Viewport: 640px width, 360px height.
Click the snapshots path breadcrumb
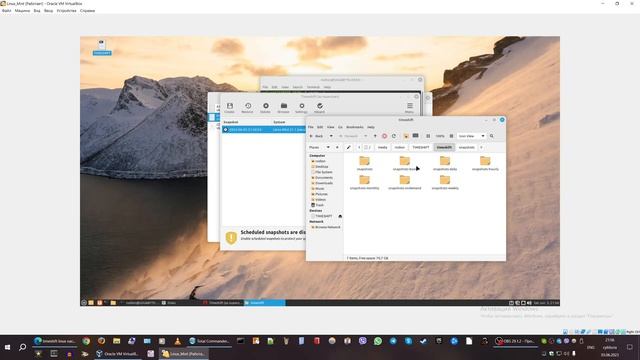click(466, 147)
